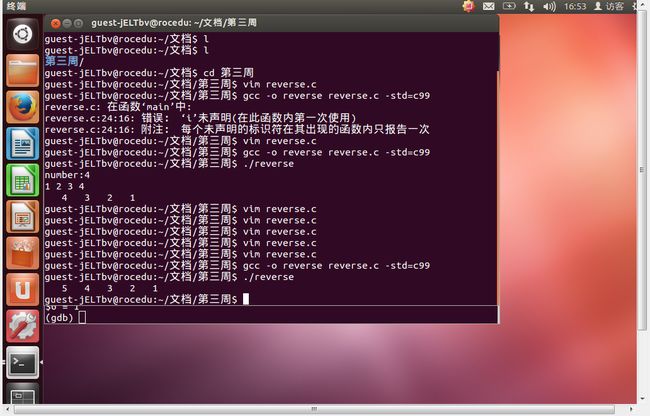
Task: Open Ubuntu Software Center
Action: coord(22,253)
